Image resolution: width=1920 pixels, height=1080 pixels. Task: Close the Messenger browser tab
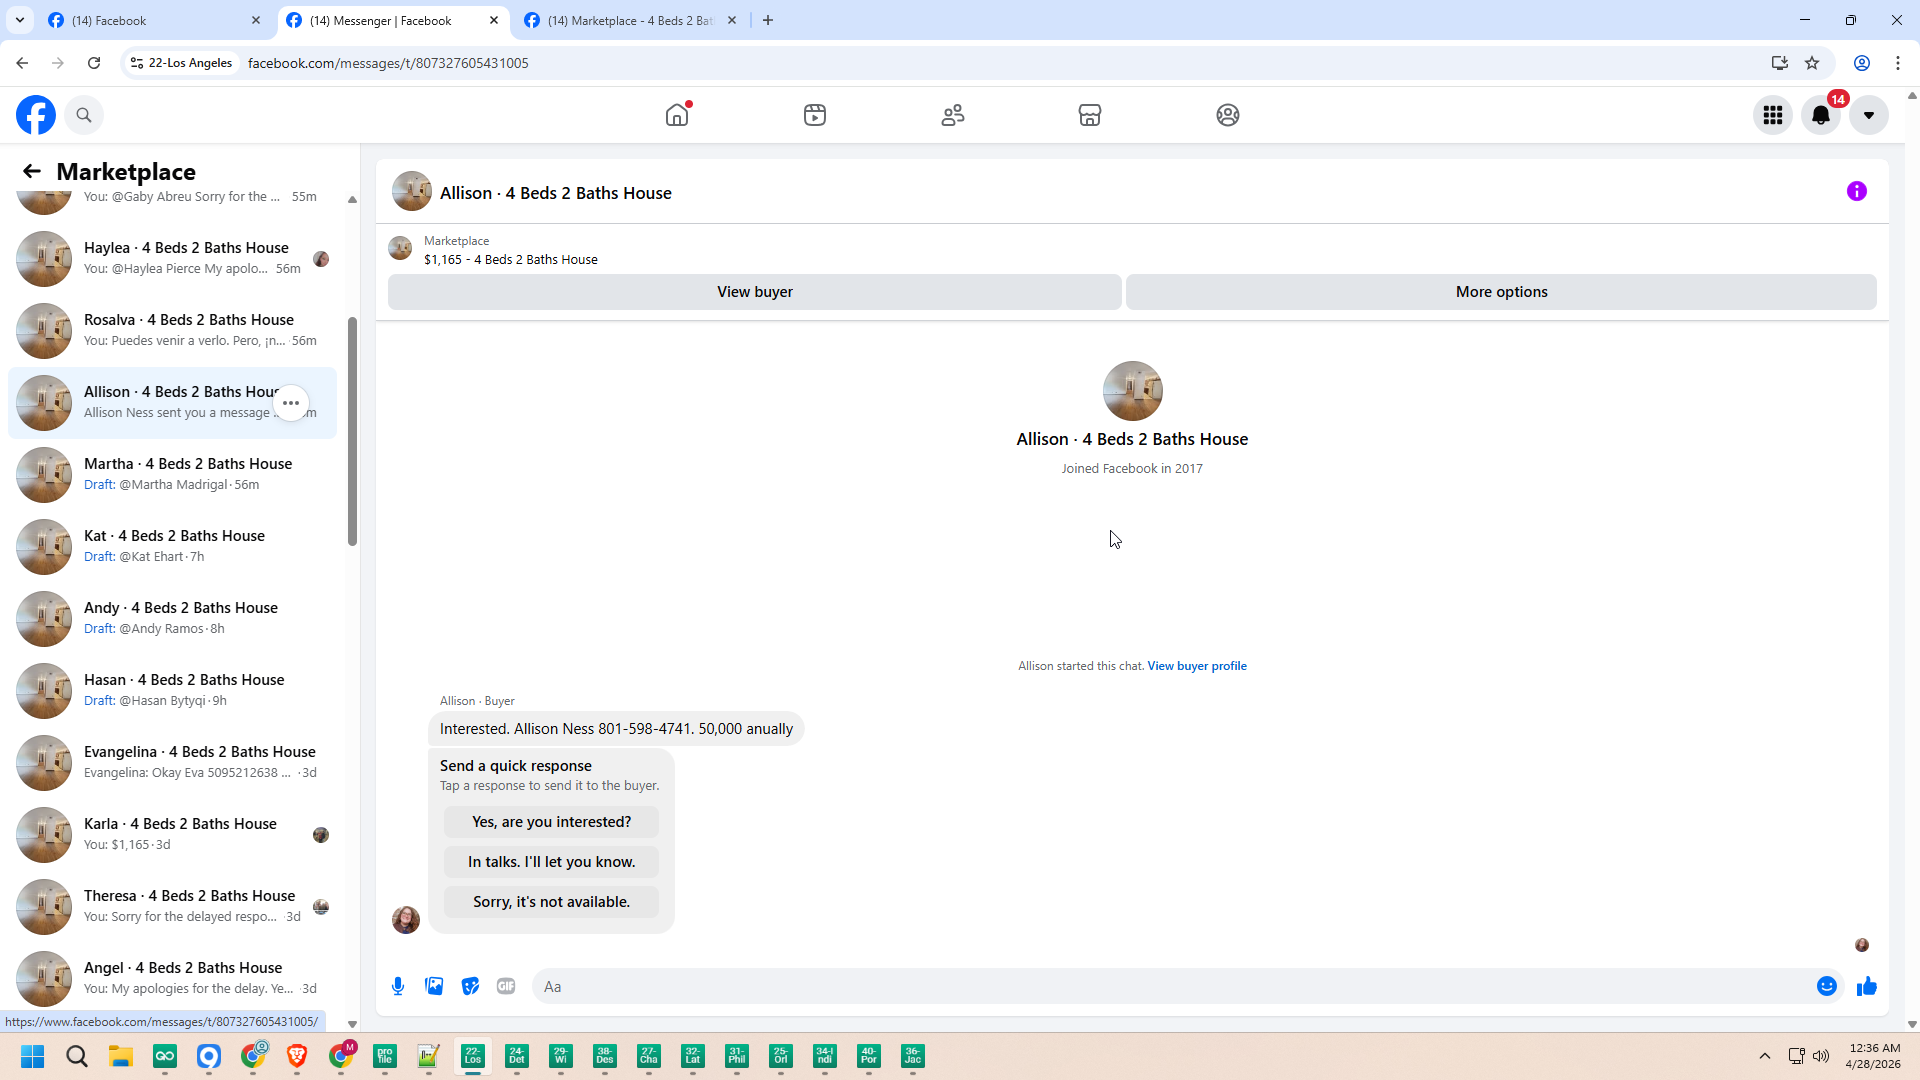point(494,20)
